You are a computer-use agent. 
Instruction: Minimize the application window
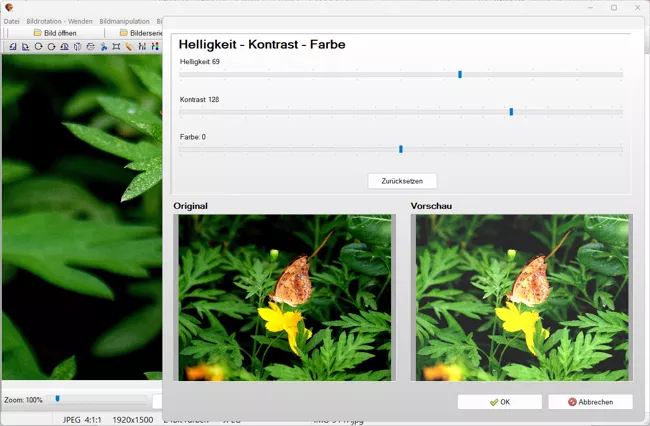click(591, 7)
